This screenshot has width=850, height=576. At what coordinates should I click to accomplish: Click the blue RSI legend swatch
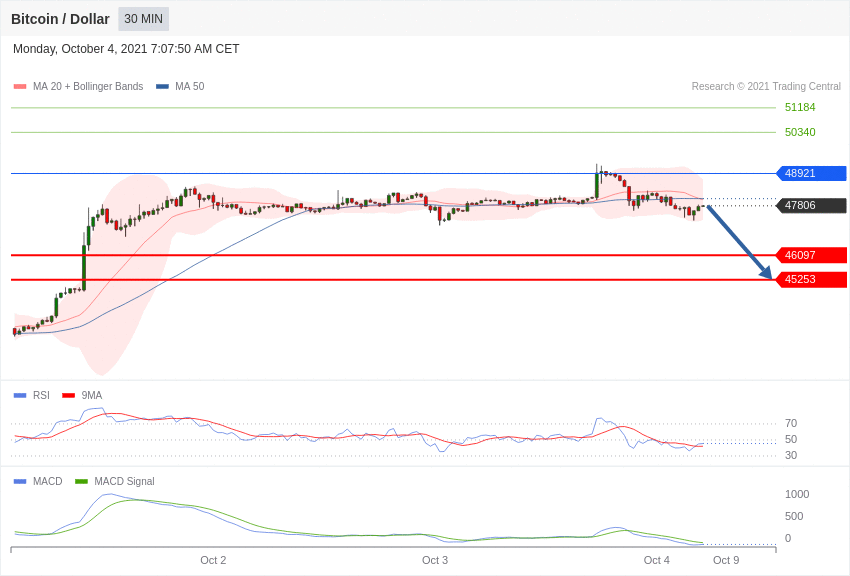pyautogui.click(x=20, y=396)
